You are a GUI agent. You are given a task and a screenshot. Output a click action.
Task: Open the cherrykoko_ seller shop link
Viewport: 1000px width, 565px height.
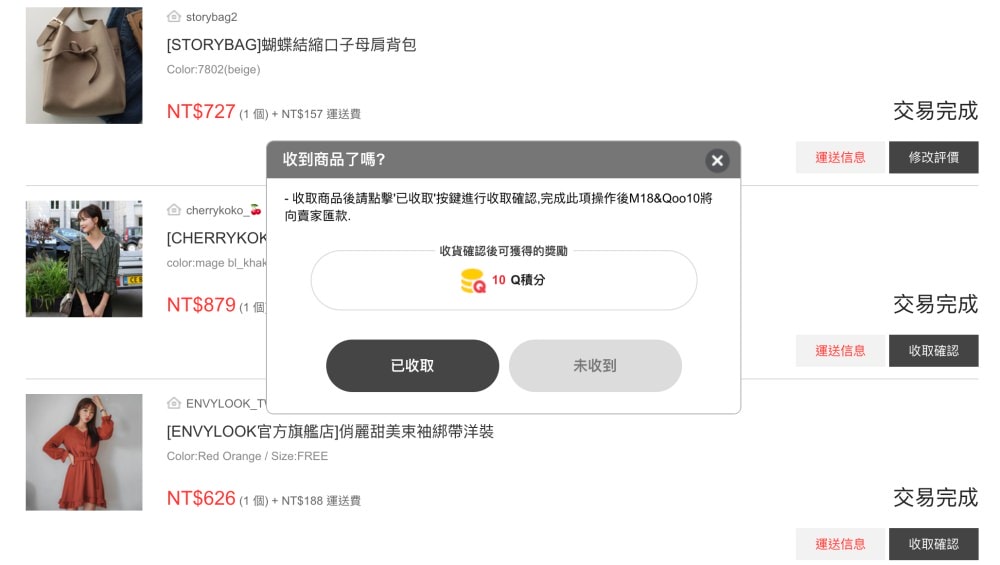tap(215, 210)
